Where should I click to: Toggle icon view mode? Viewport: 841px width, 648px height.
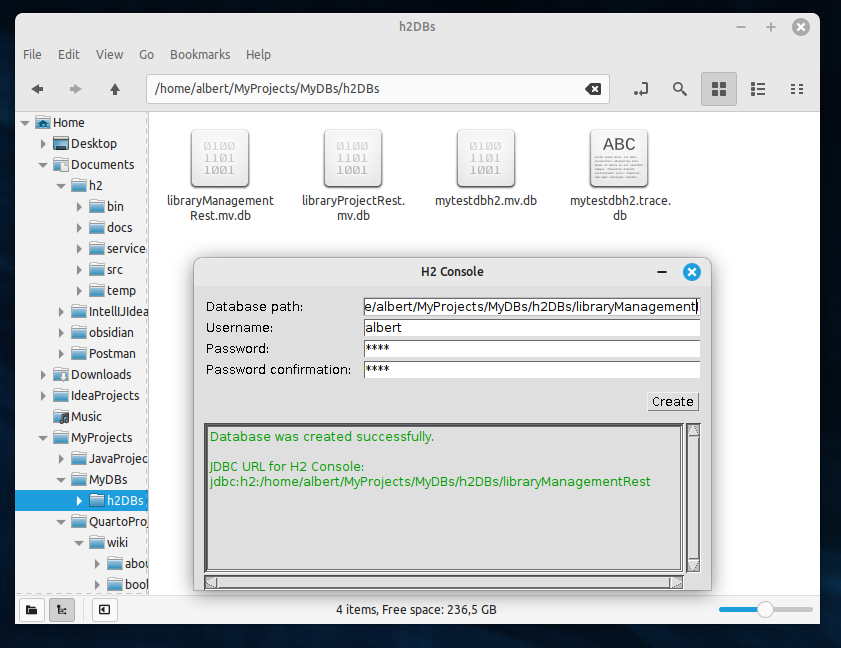pos(719,89)
